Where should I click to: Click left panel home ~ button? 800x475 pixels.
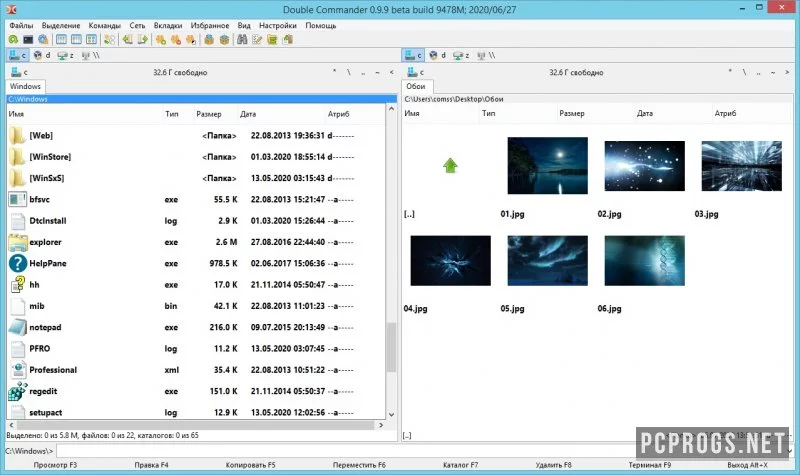(378, 72)
